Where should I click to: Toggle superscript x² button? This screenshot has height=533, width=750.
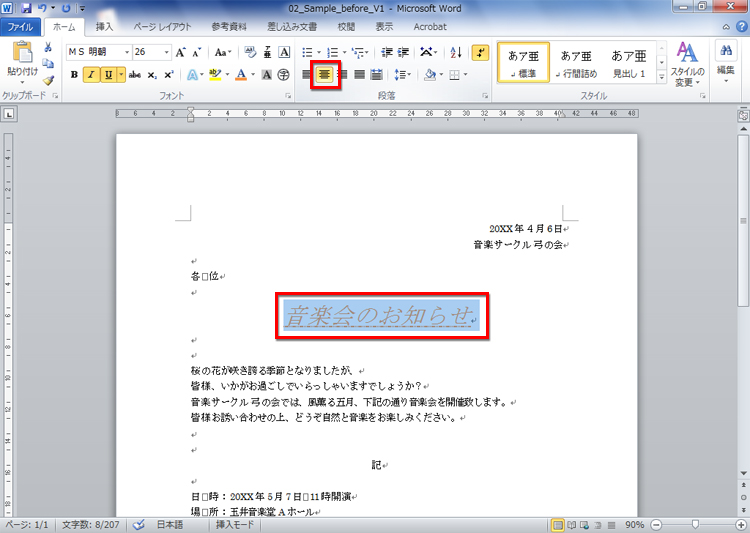[x=168, y=75]
